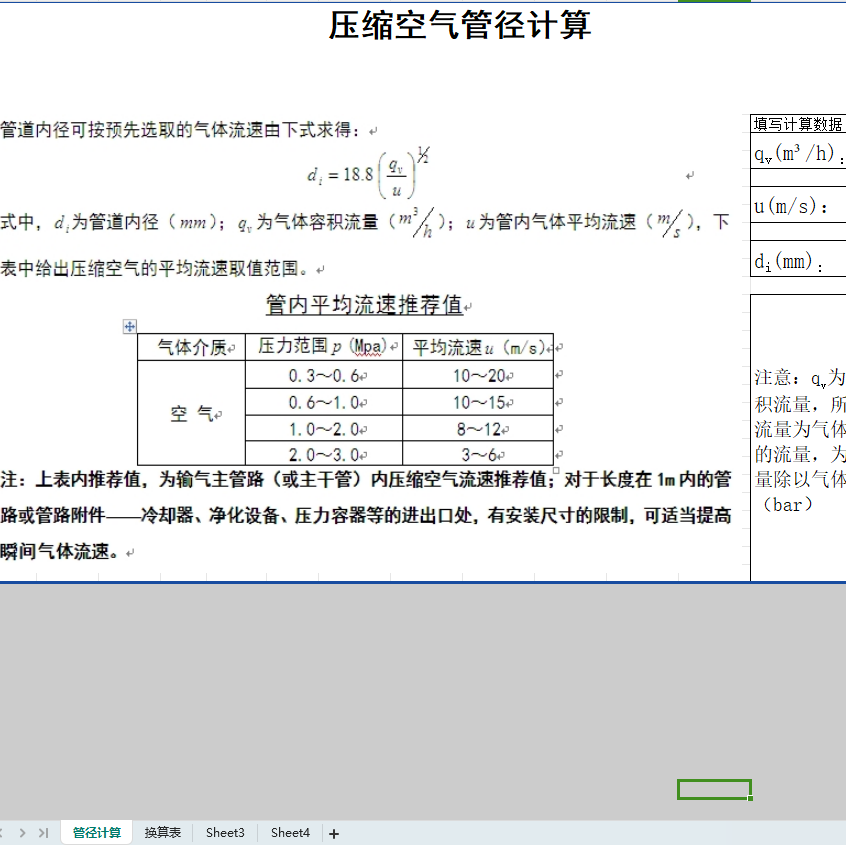Click the 管内平均流速推荐值 table heading
846x845 pixels.
[363, 305]
